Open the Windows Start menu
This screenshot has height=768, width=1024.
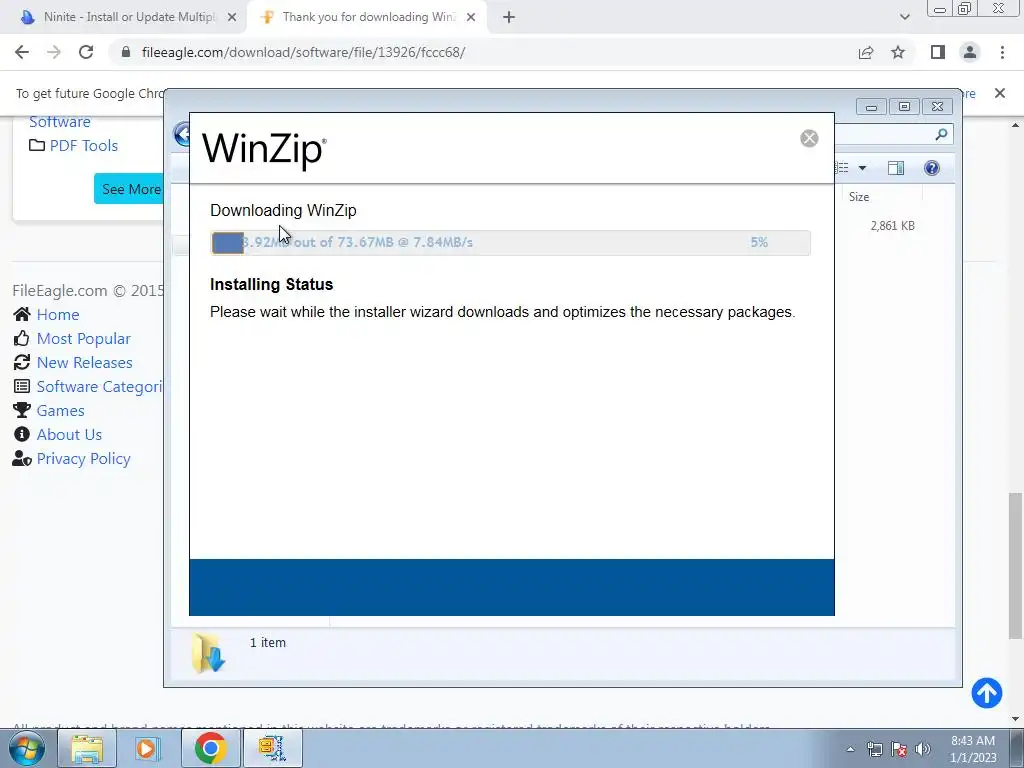click(26, 748)
